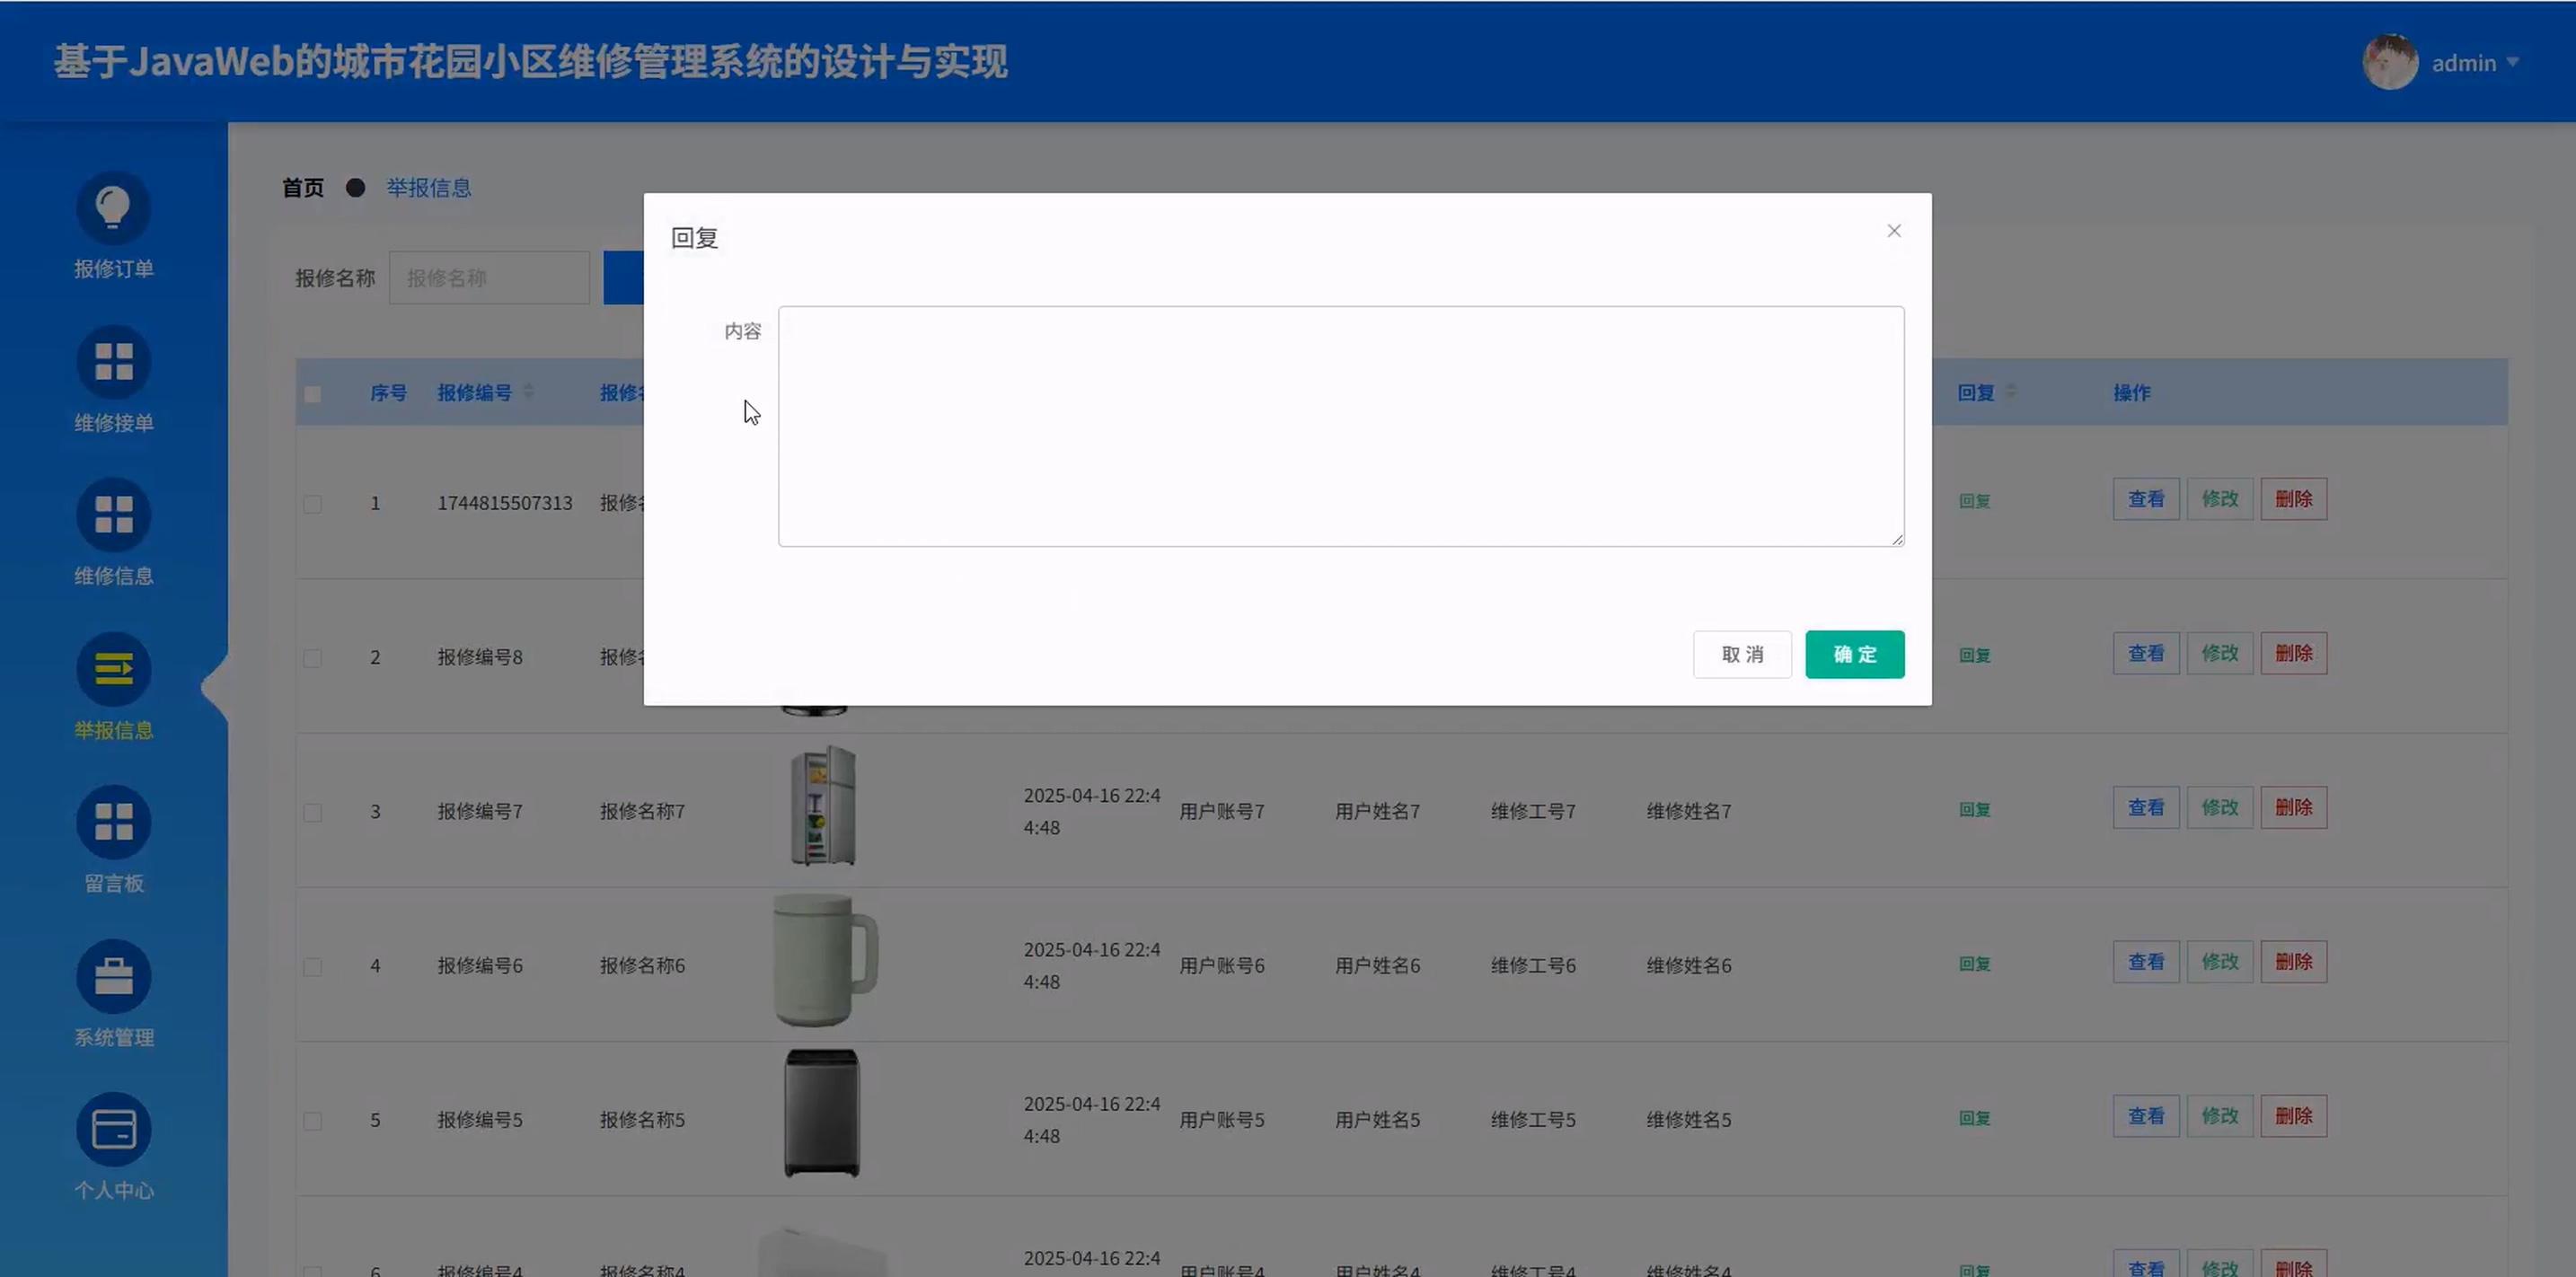Toggle the select-all header checkbox
The width and height of the screenshot is (2576, 1277).
tap(312, 394)
